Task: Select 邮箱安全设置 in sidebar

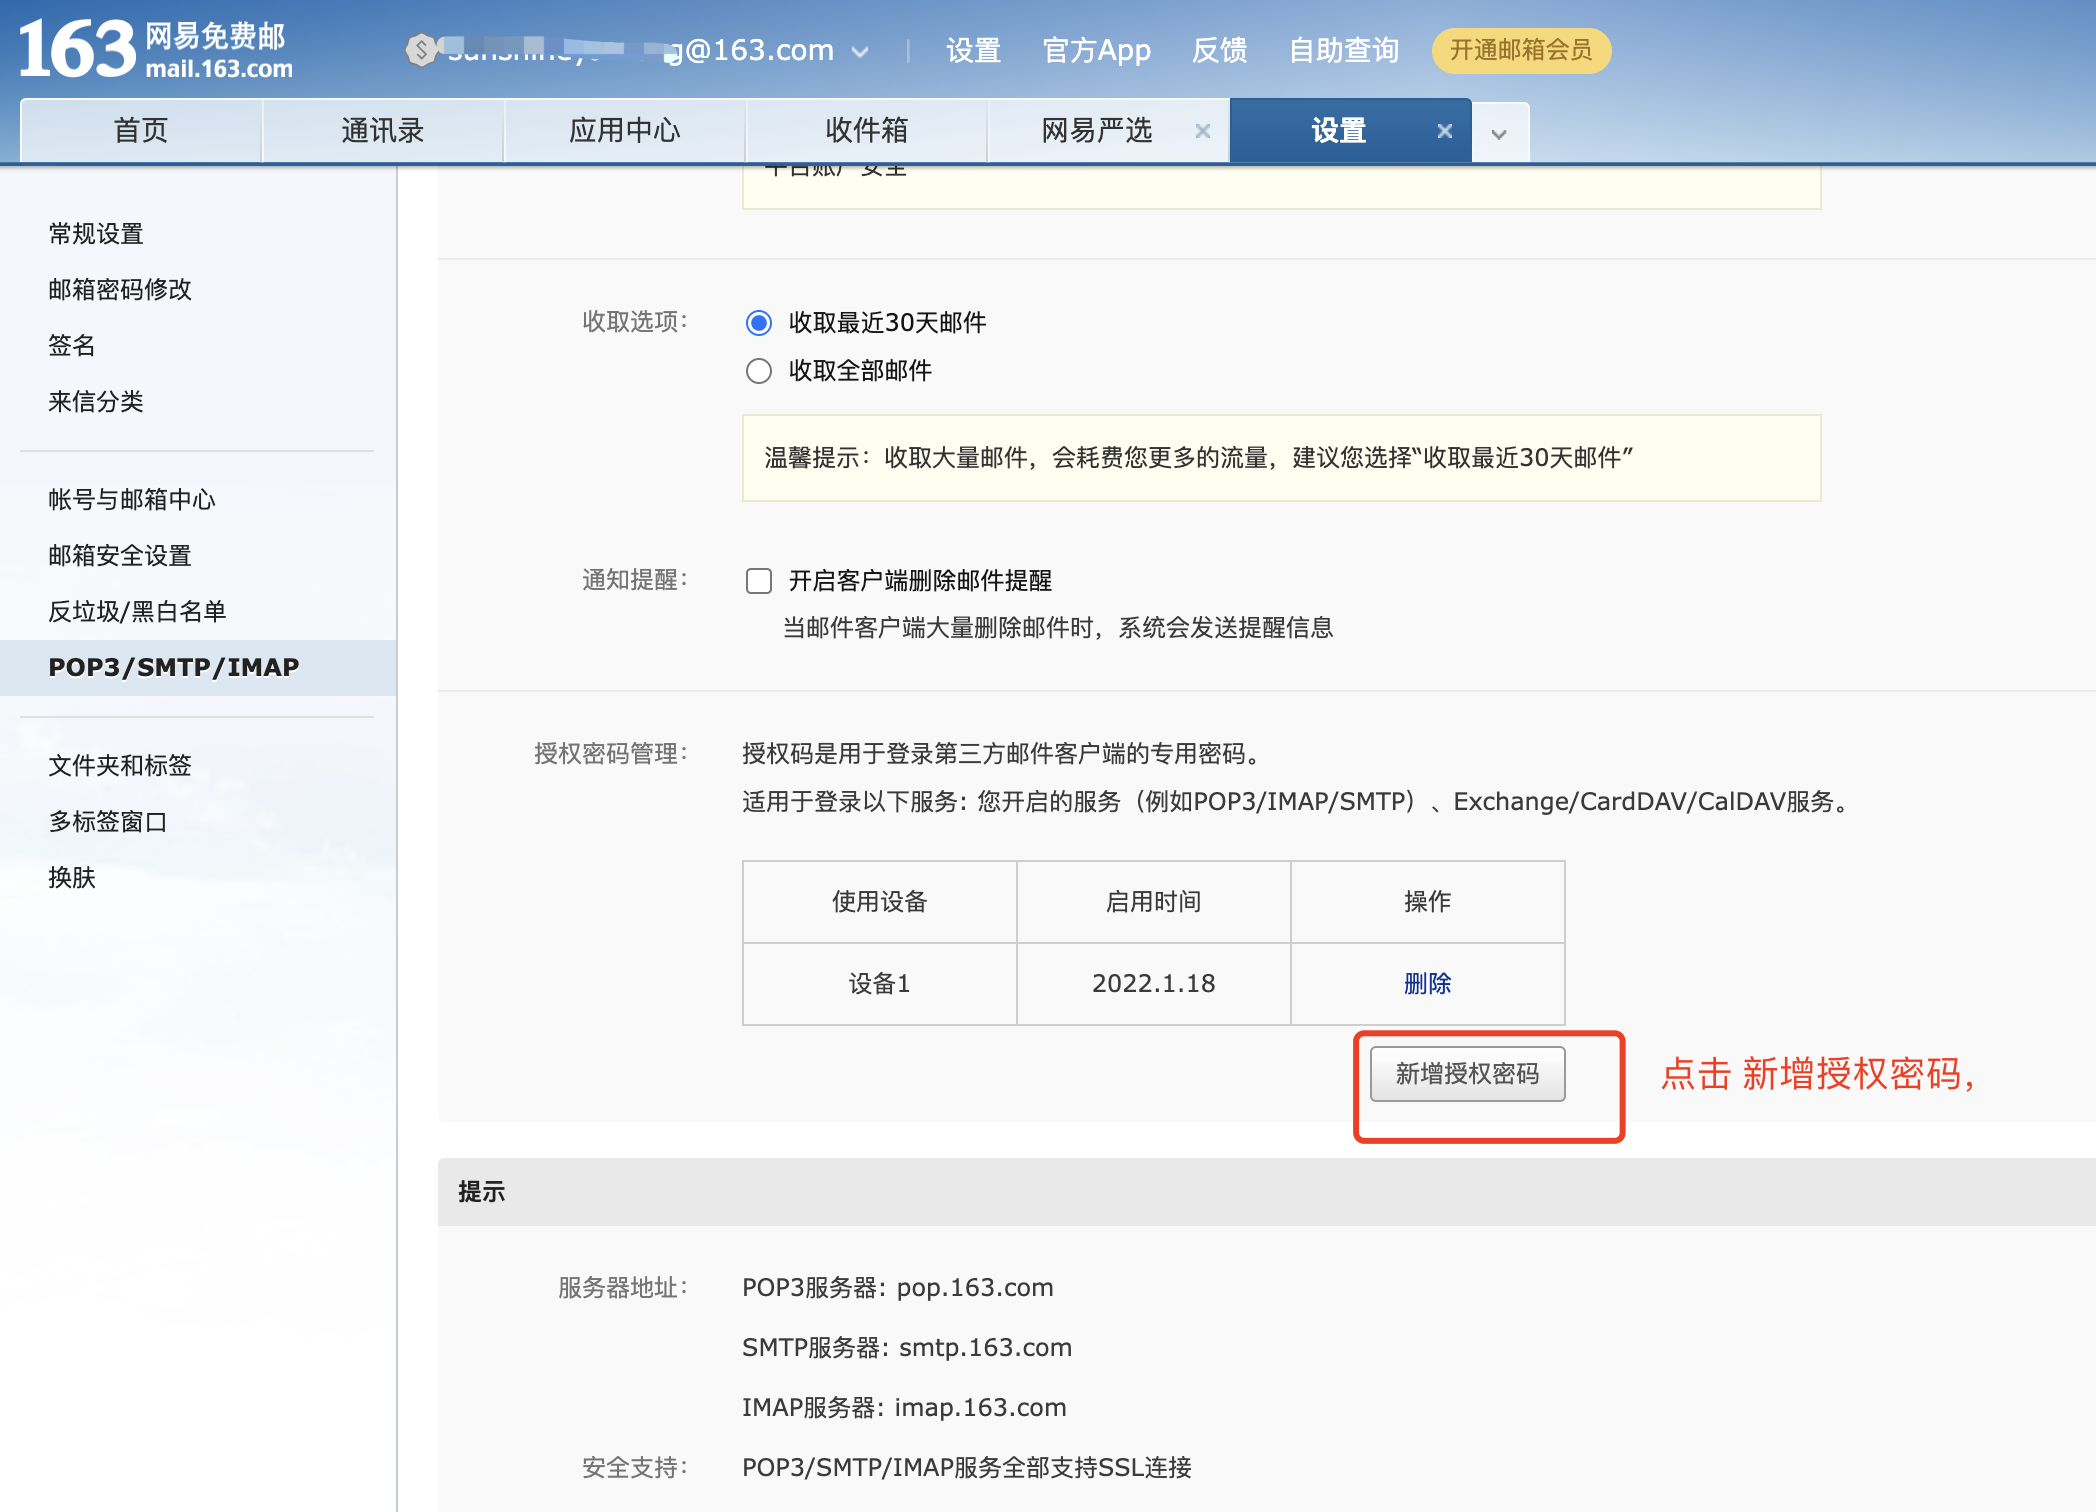Action: [x=120, y=556]
